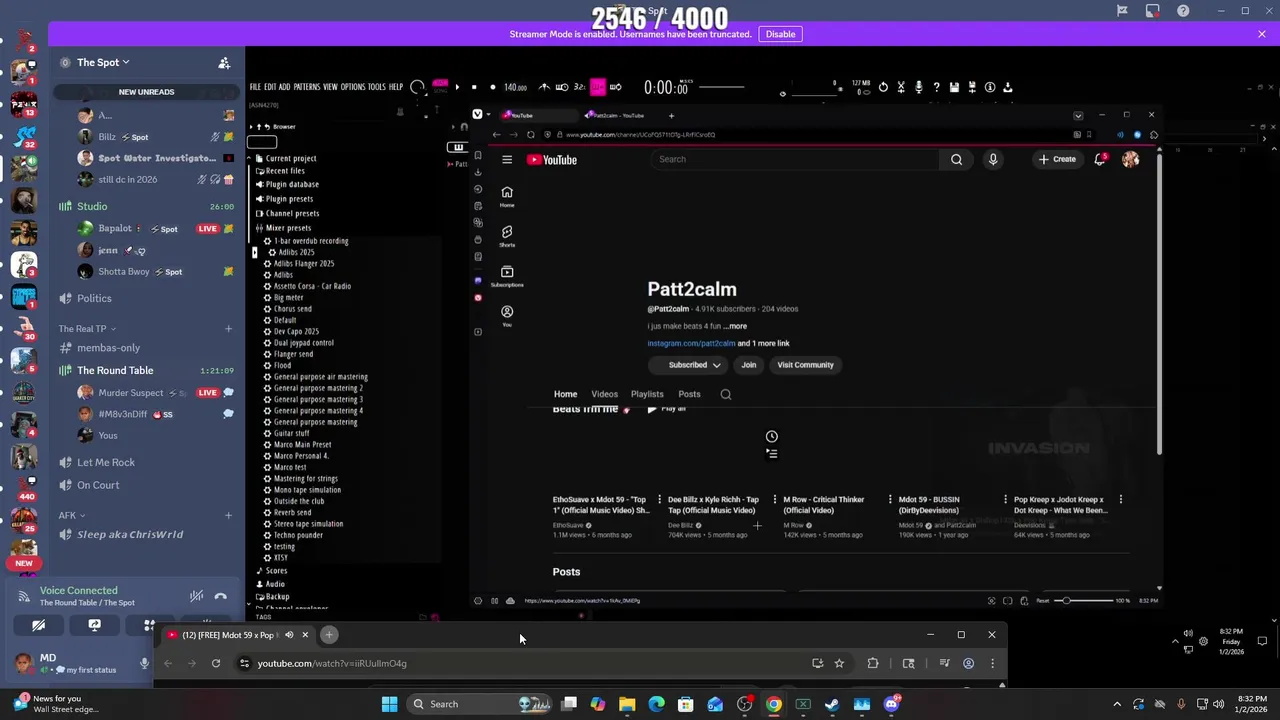
Task: Activate YouTube voice search microphone
Action: [x=993, y=159]
